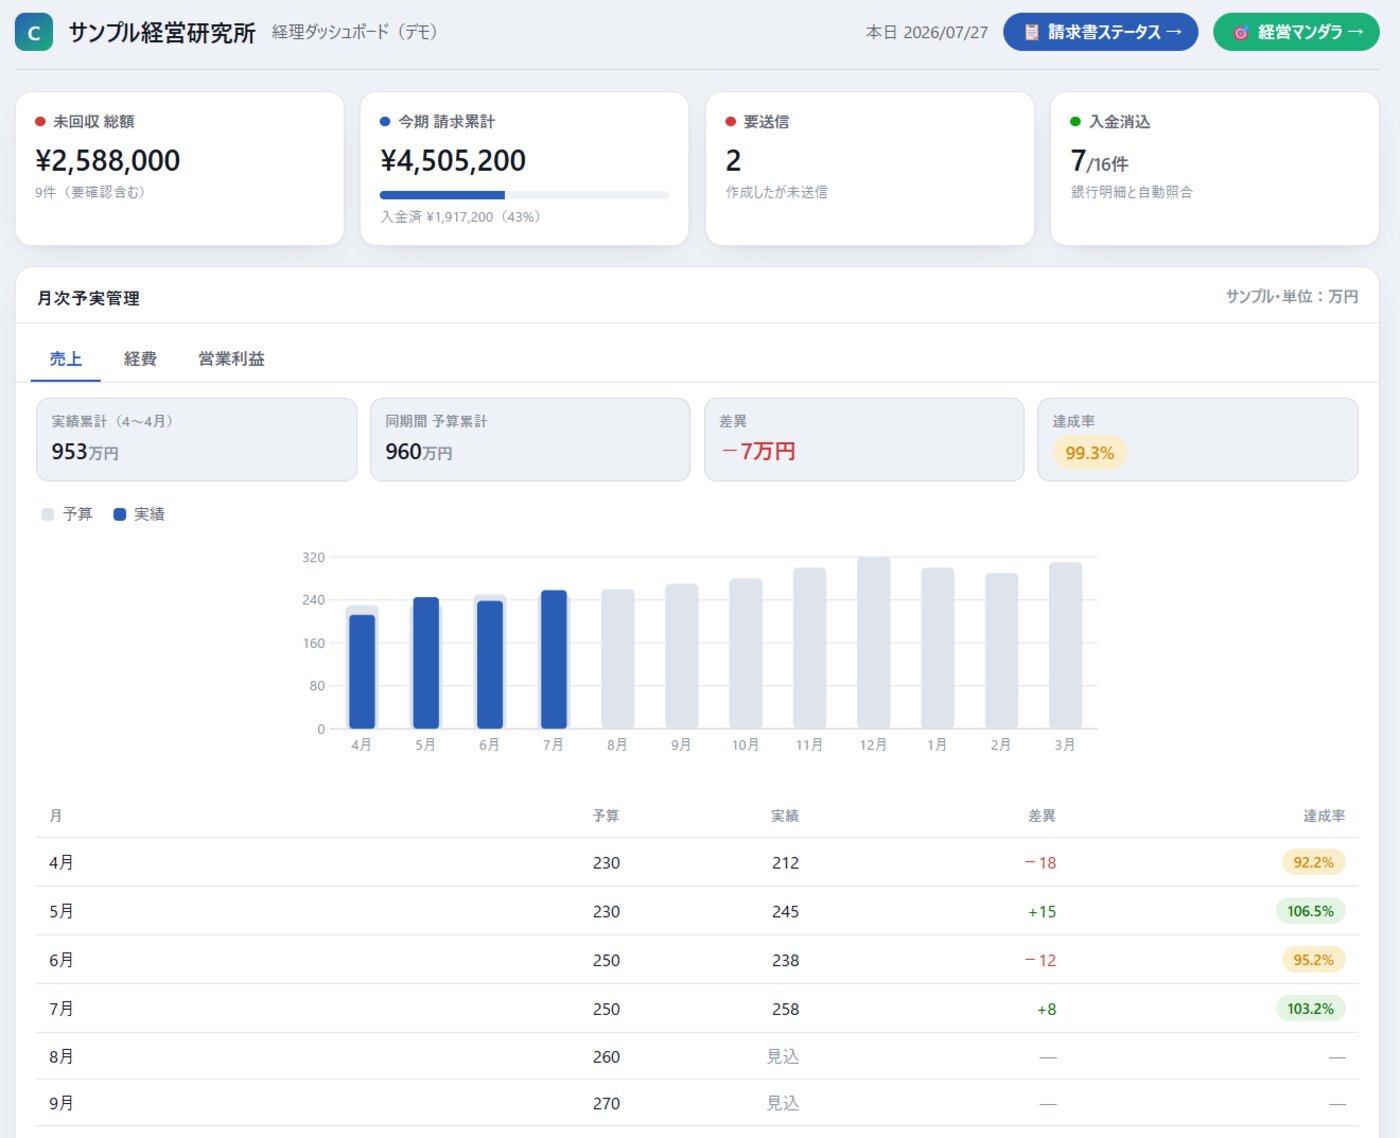Click the −12 variance value
The image size is (1400, 1138).
(1040, 961)
